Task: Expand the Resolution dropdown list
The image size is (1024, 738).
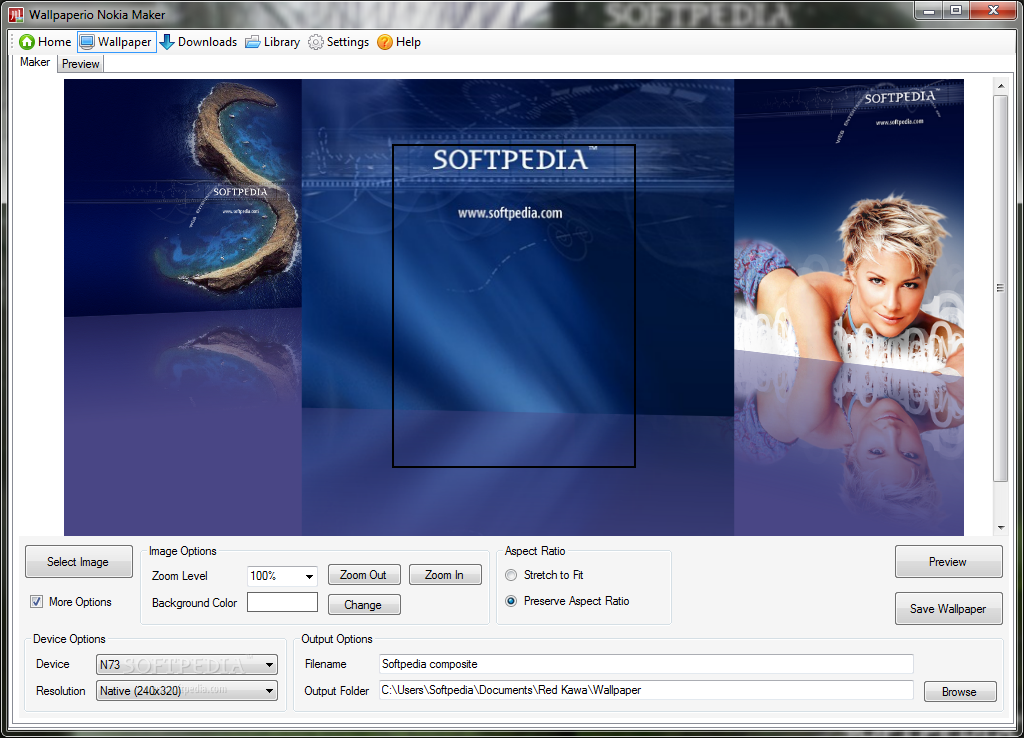Action: pyautogui.click(x=268, y=690)
